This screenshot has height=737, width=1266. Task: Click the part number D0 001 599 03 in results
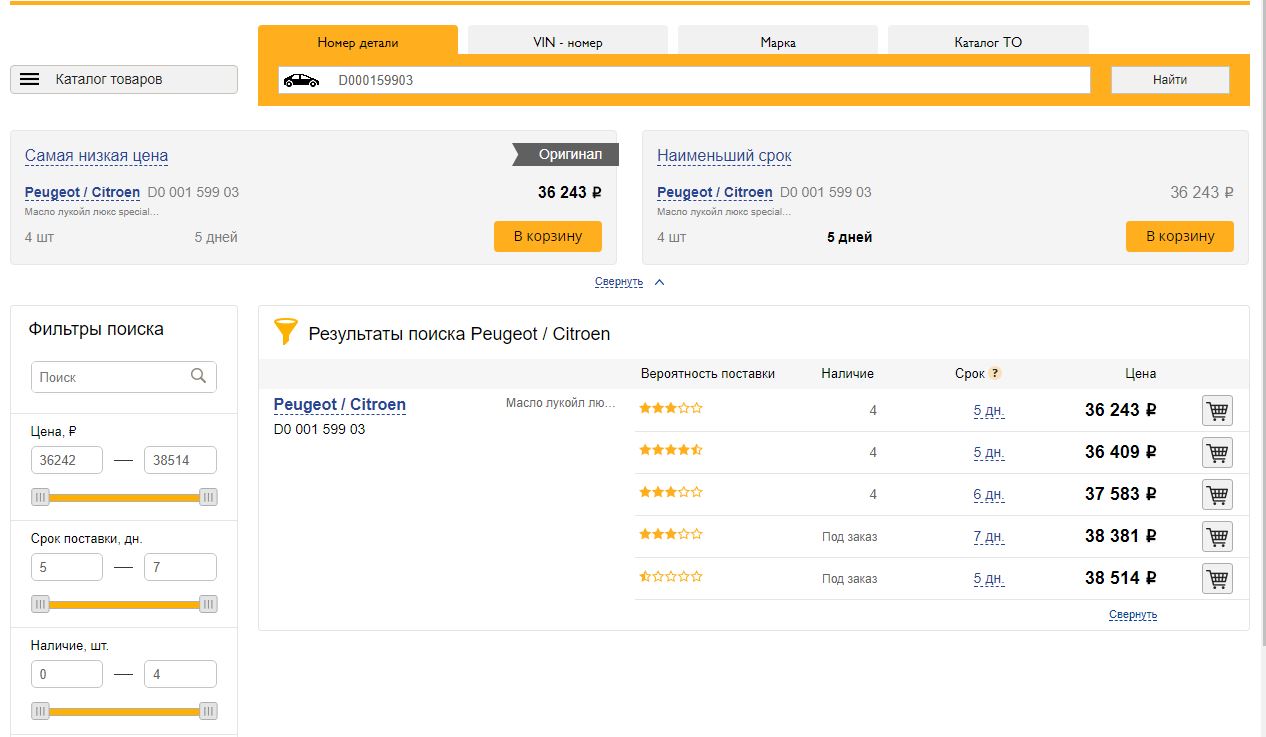[x=320, y=429]
